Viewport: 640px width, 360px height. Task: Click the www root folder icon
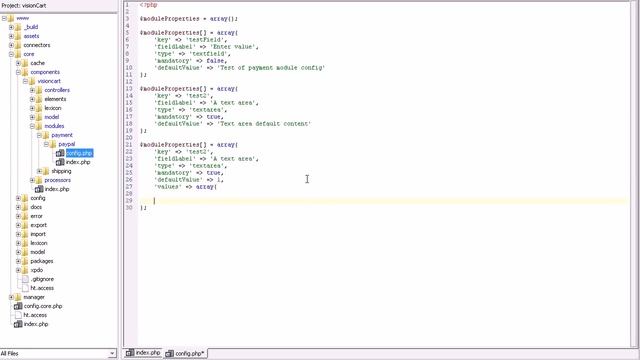click(x=11, y=18)
